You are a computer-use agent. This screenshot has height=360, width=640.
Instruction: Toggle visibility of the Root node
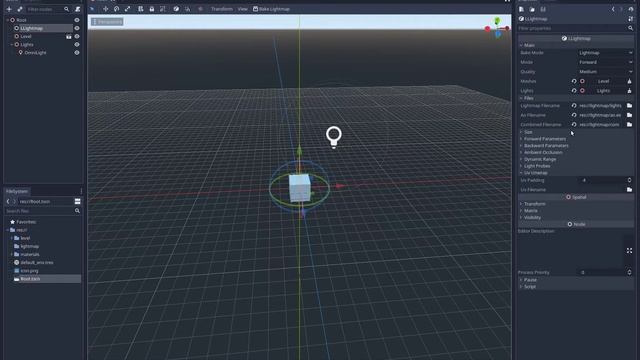[x=77, y=20]
